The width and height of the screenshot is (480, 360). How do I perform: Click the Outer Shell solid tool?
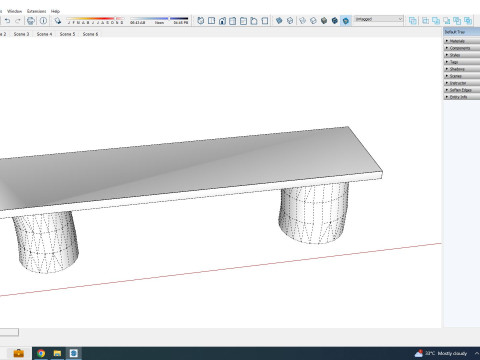tap(413, 21)
